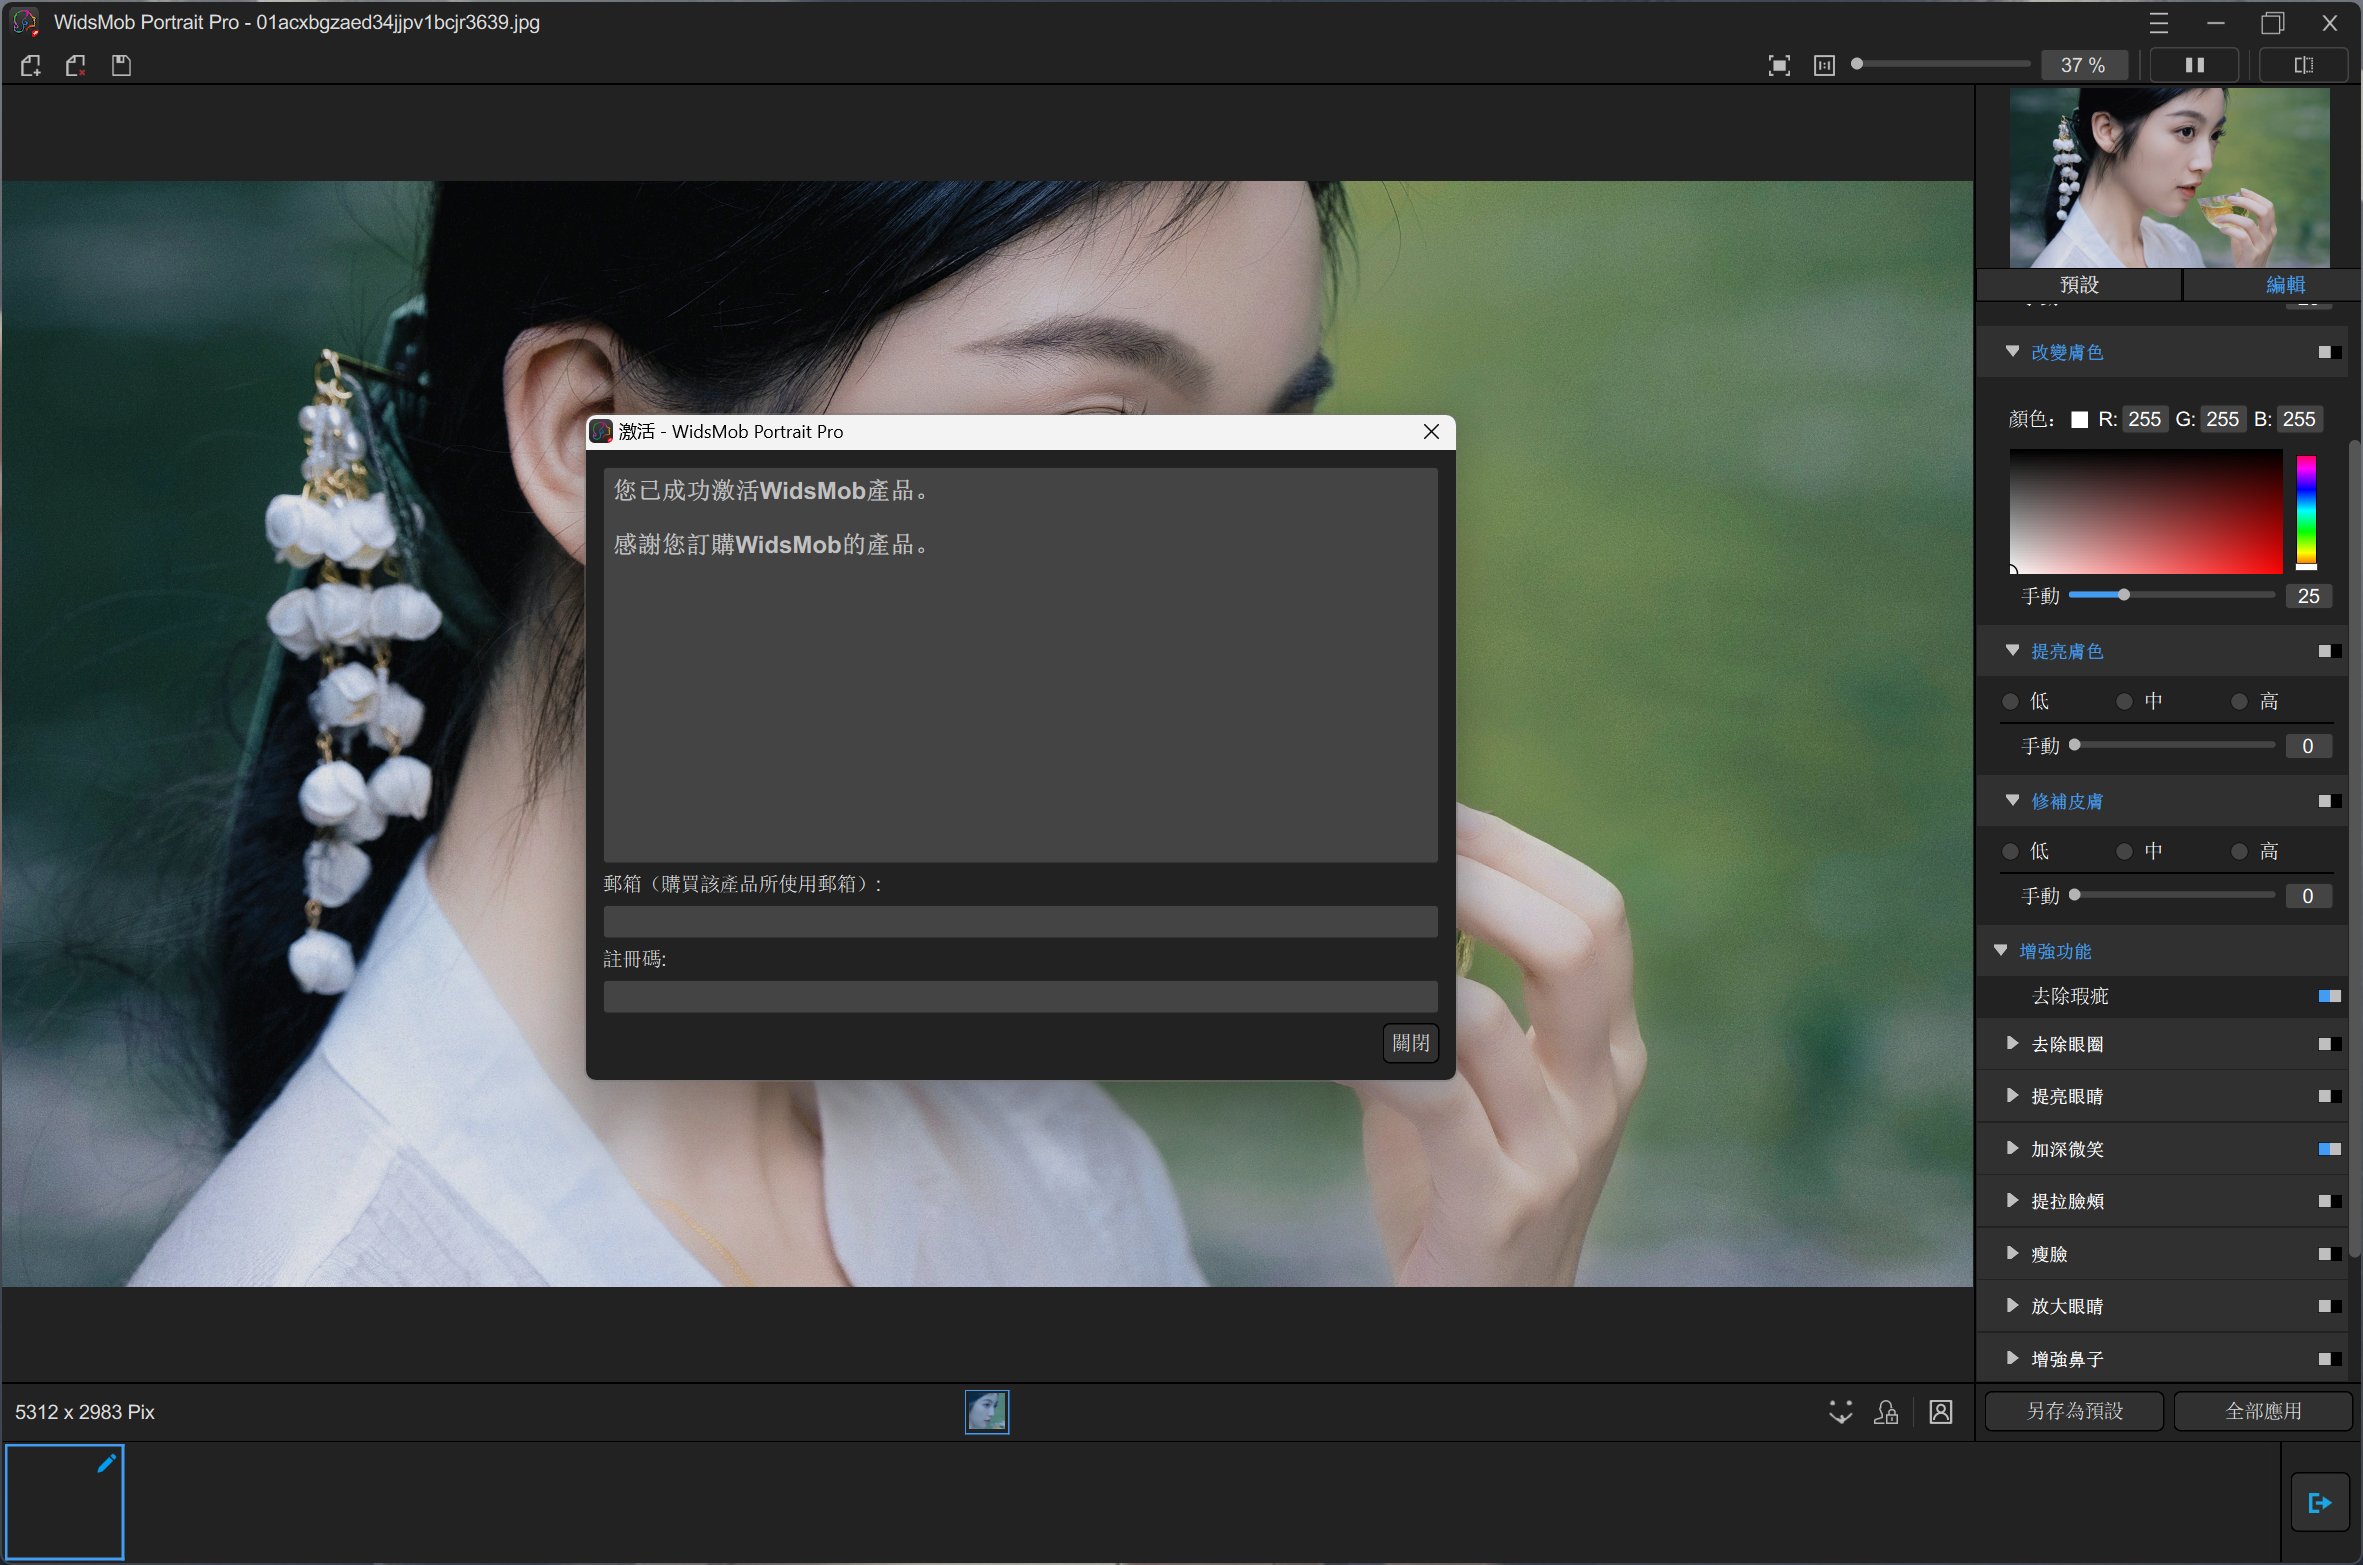Toggle the 提亮眼睛 switch
Screen dimensions: 2363x1565
2330,1096
